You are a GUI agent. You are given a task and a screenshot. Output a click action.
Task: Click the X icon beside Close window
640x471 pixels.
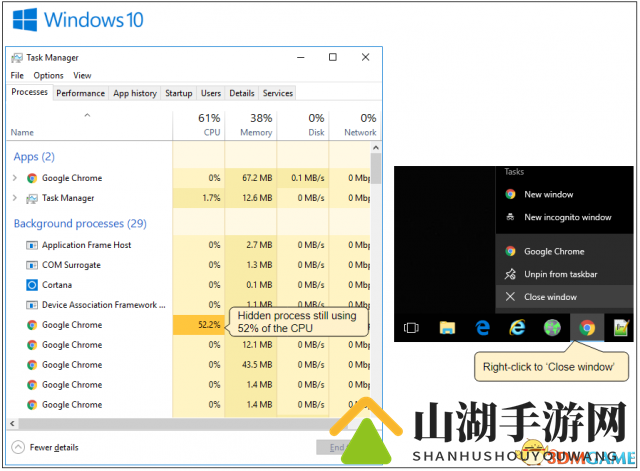510,297
